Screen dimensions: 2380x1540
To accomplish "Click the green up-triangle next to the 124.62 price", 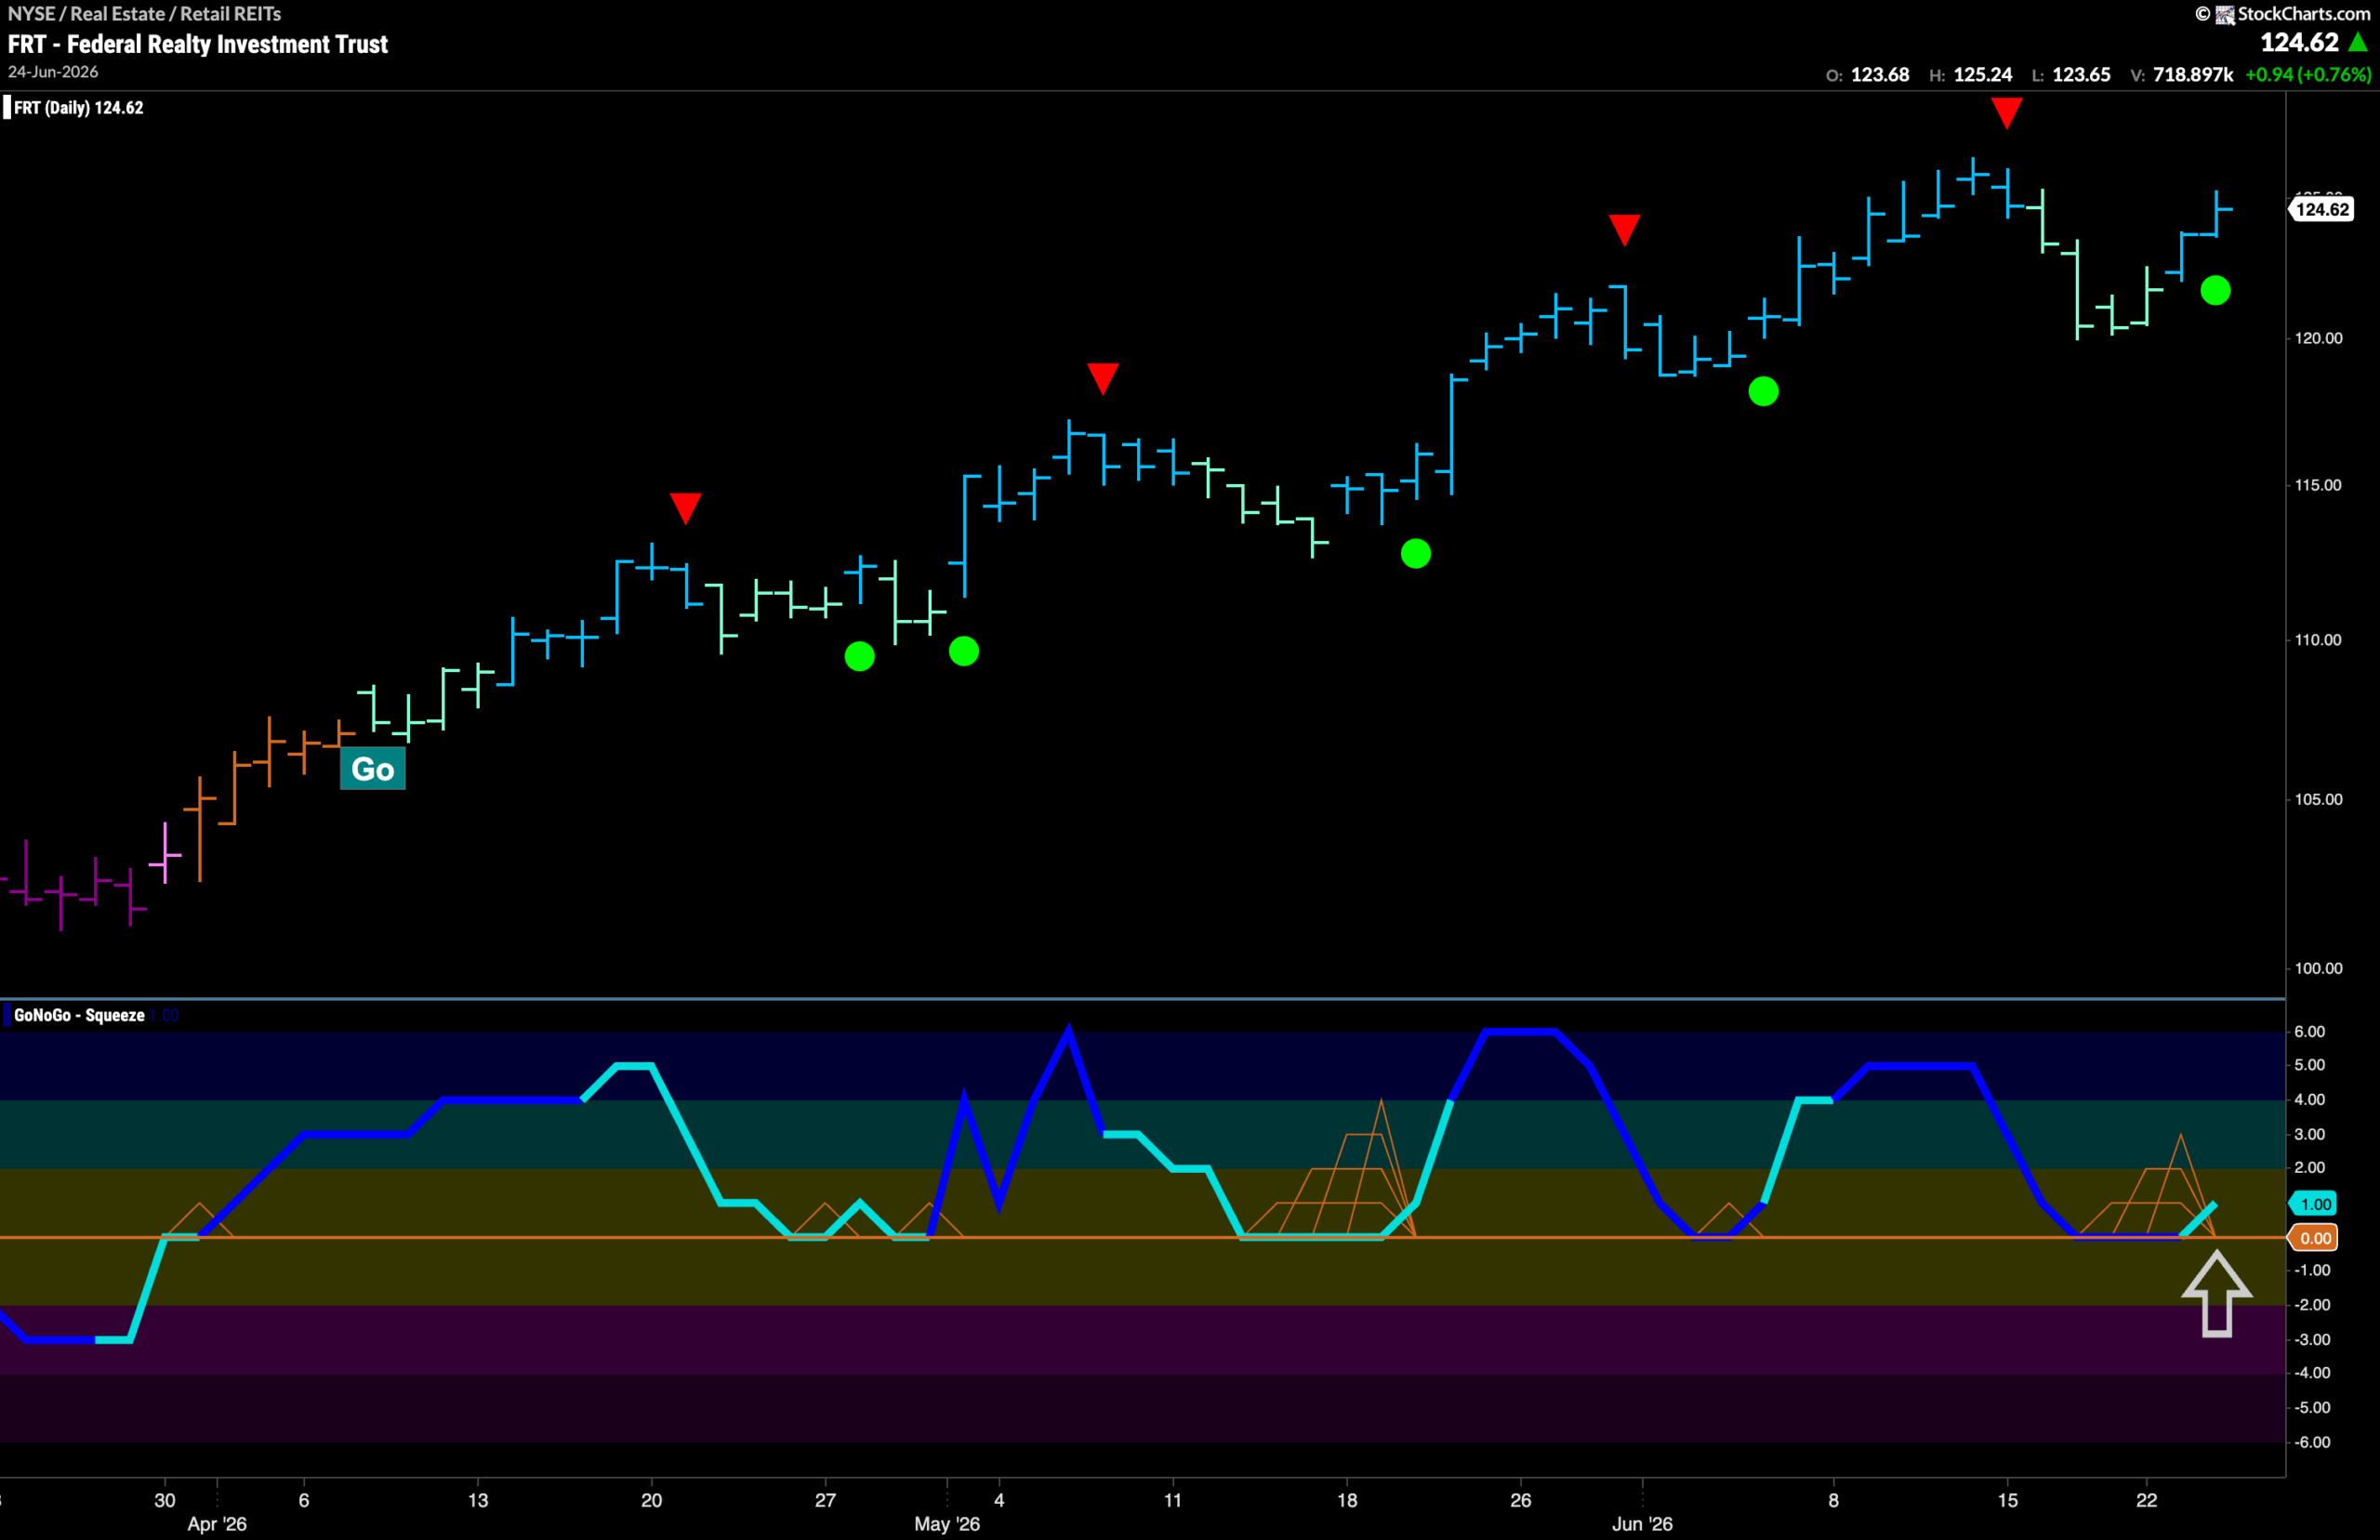I will (x=2358, y=42).
